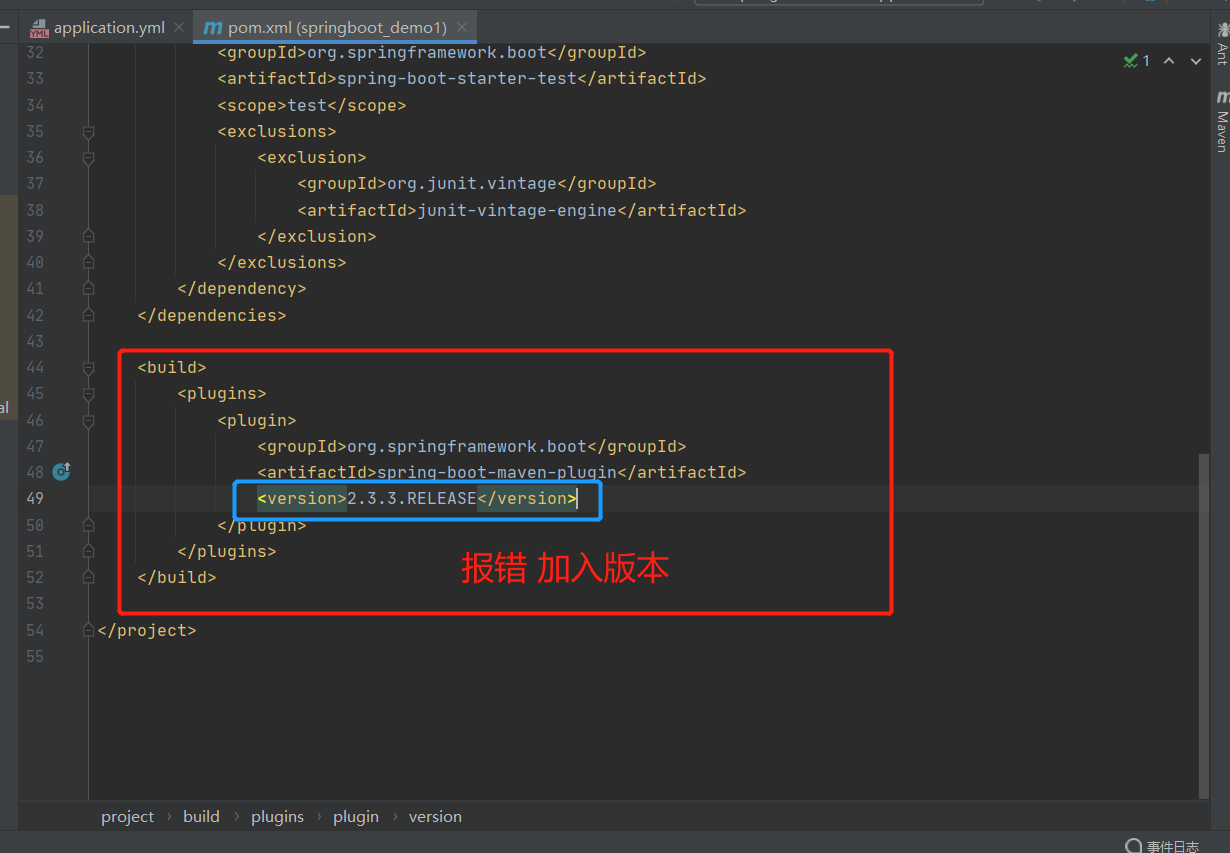
Task: Click the 'build' breadcrumb
Action: coord(201,817)
